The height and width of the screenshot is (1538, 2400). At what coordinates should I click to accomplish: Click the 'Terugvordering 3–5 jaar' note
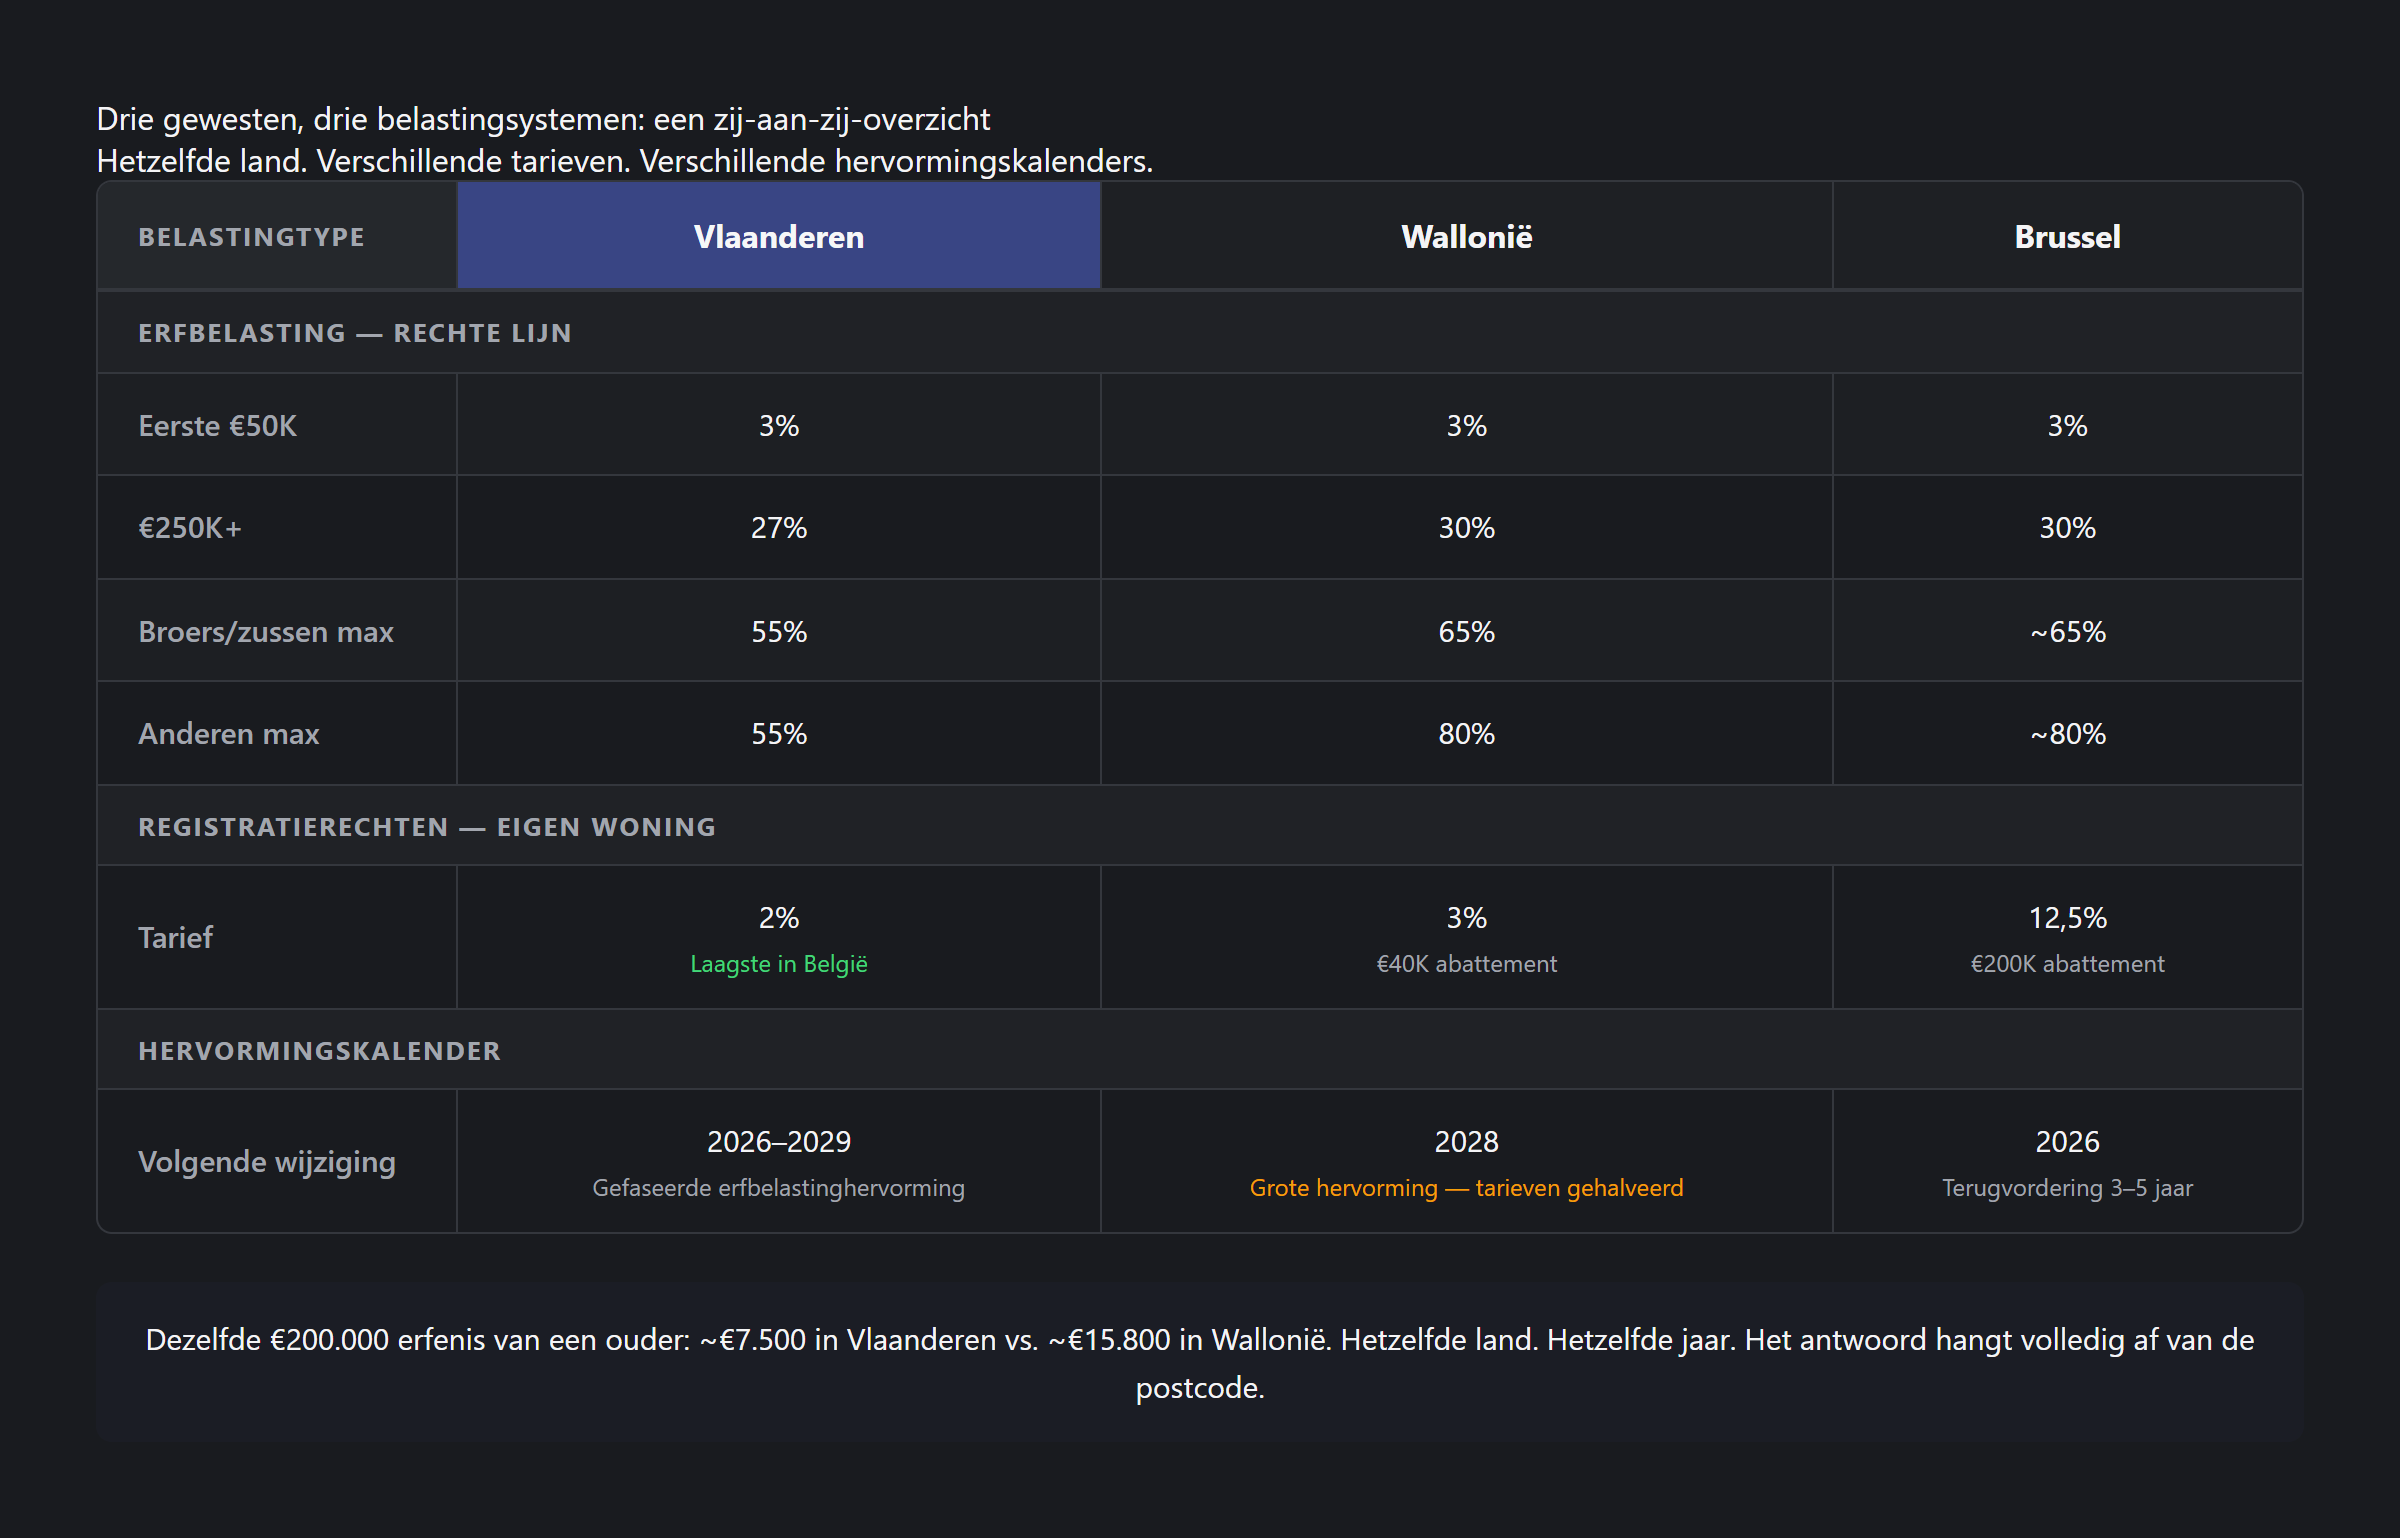(2067, 1188)
